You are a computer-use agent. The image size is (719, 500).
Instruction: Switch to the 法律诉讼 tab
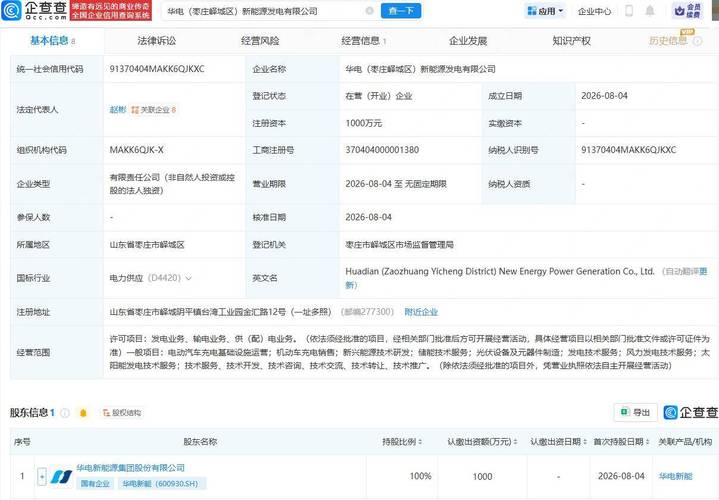pyautogui.click(x=156, y=41)
